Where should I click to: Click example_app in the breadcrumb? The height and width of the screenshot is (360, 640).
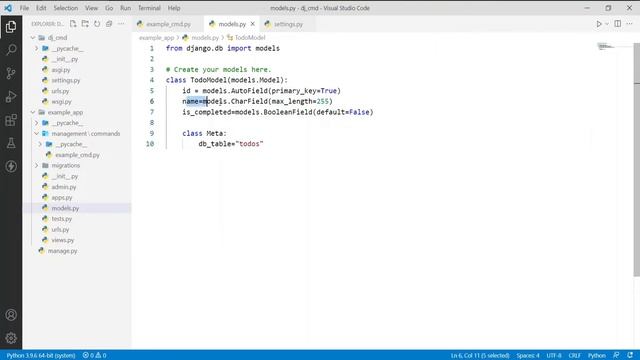[157, 38]
